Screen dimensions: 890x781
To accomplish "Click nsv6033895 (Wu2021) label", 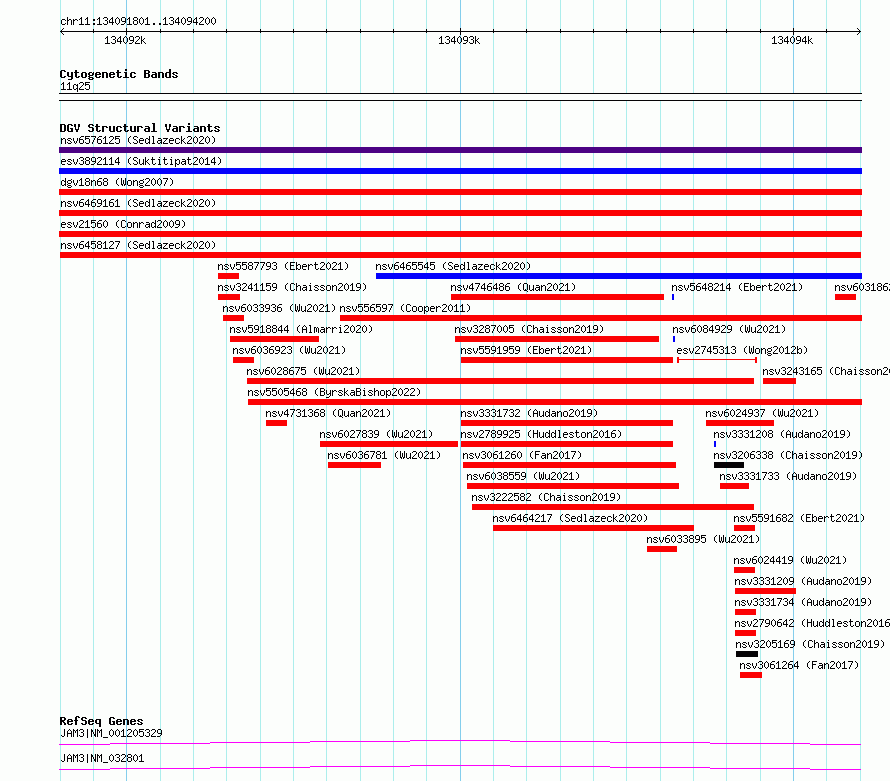I will click(703, 539).
